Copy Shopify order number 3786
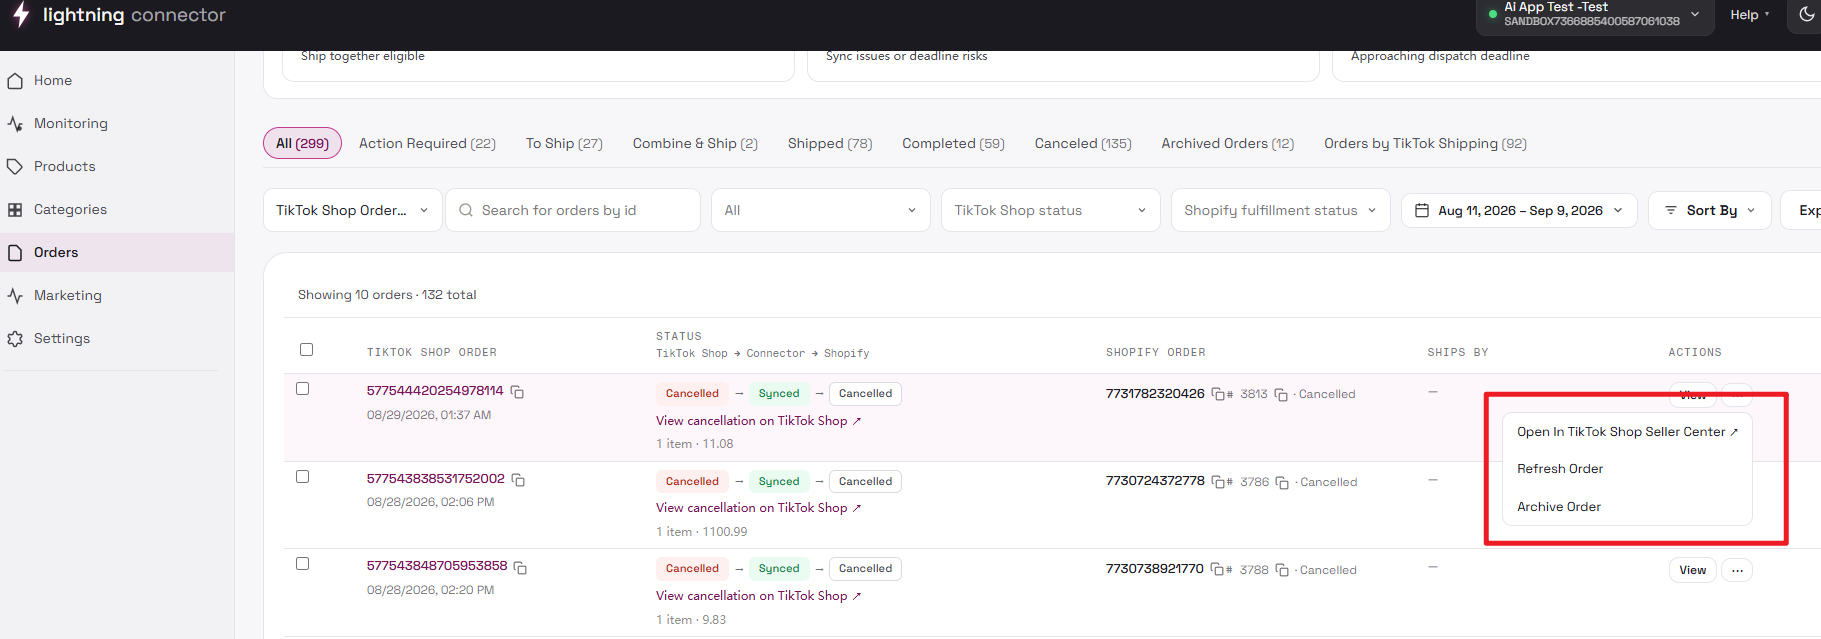The height and width of the screenshot is (639, 1821). [1282, 483]
